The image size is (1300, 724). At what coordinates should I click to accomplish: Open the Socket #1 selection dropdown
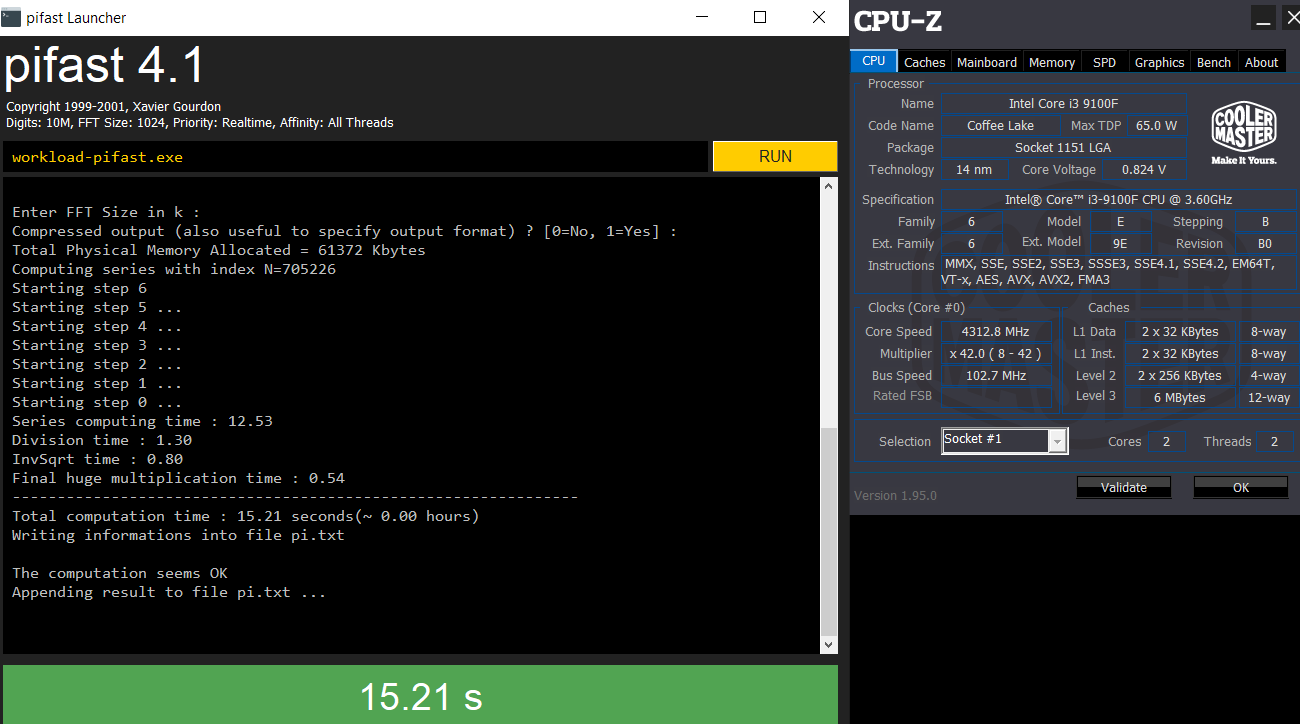[x=1057, y=440]
